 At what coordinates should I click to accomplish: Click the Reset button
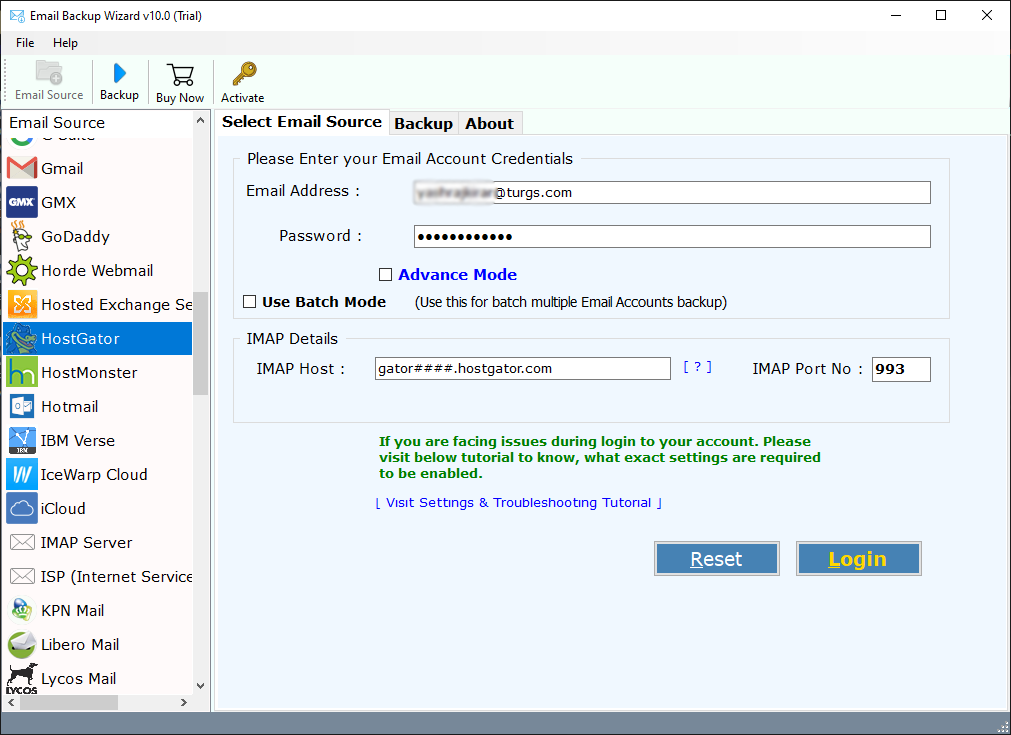716,558
